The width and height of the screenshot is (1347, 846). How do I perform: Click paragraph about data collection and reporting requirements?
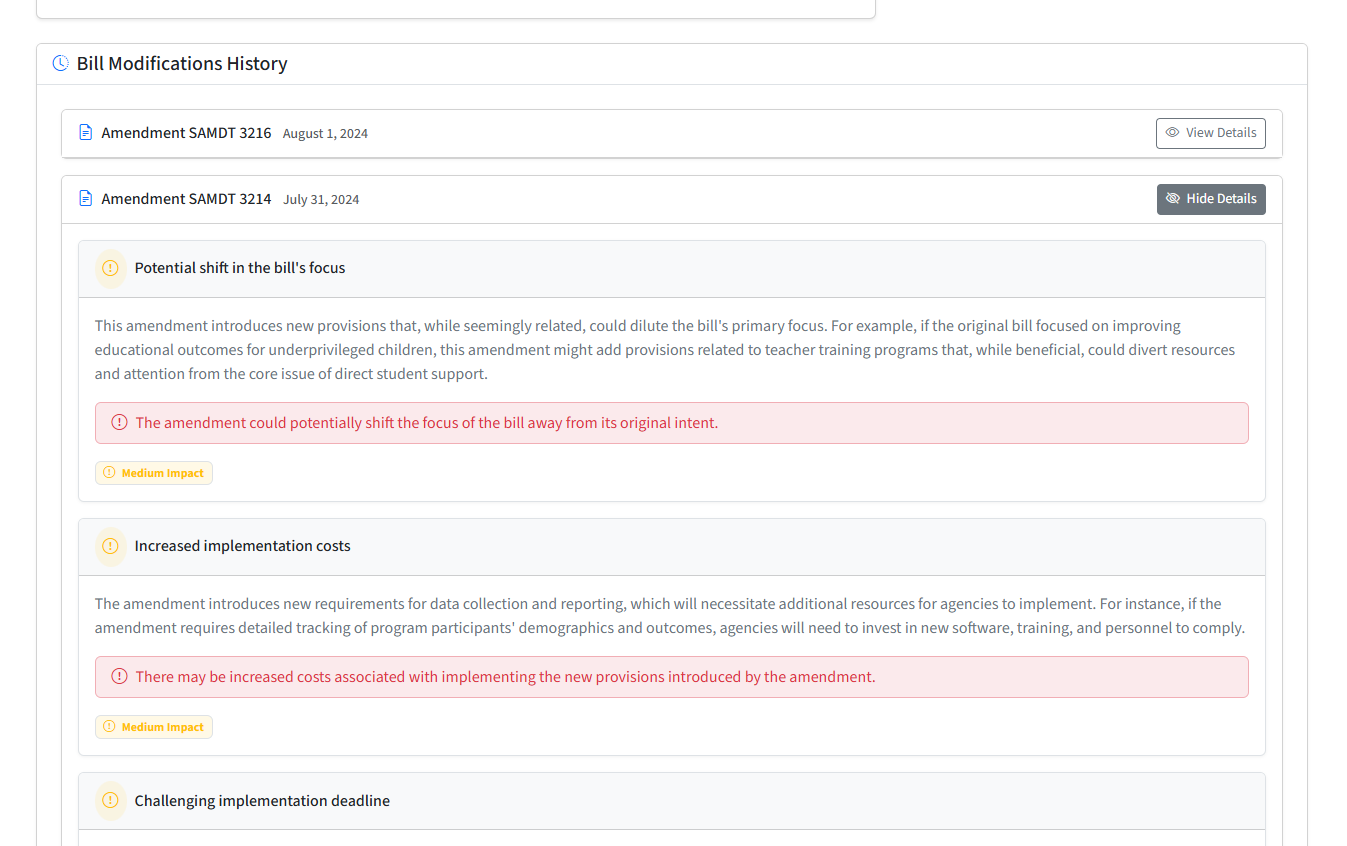click(x=670, y=616)
